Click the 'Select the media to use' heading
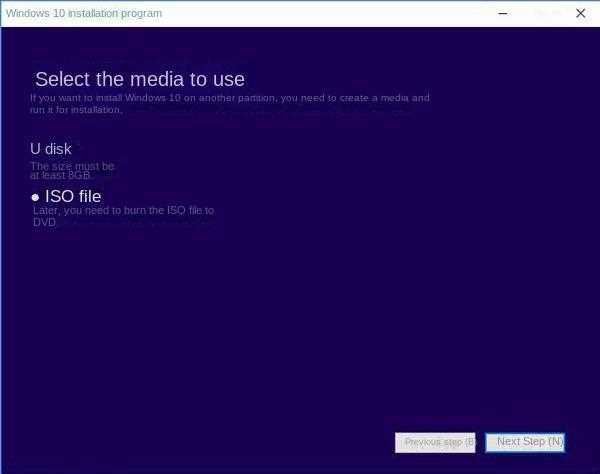 click(x=140, y=80)
